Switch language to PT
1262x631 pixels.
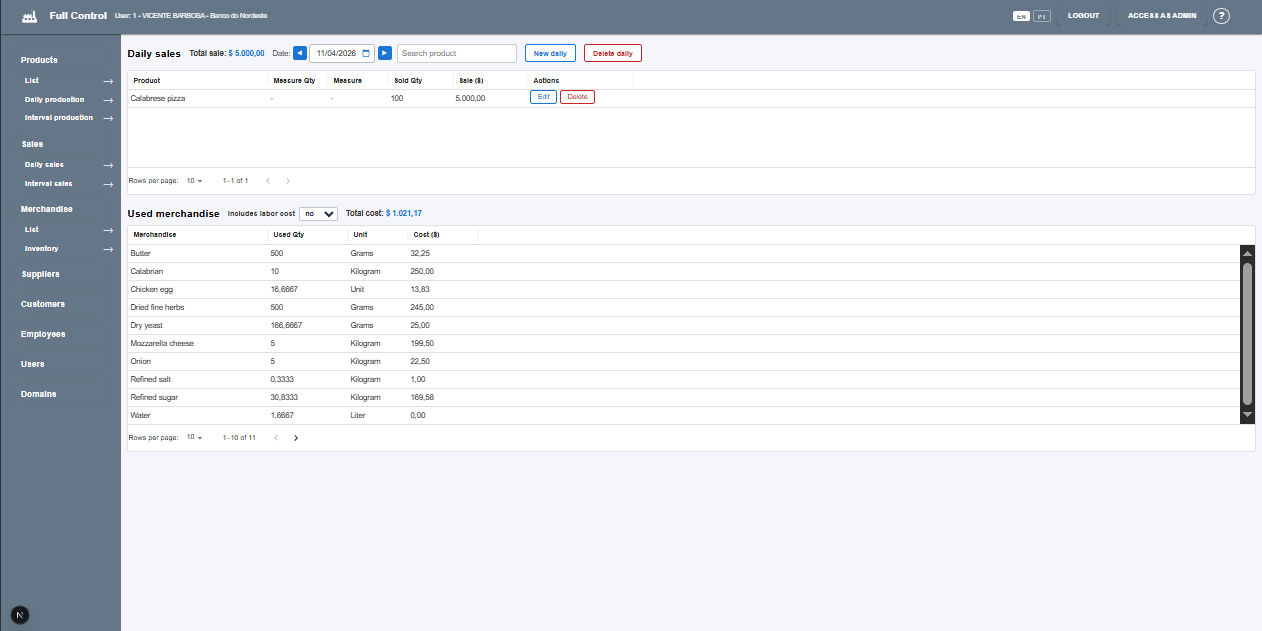point(1041,17)
